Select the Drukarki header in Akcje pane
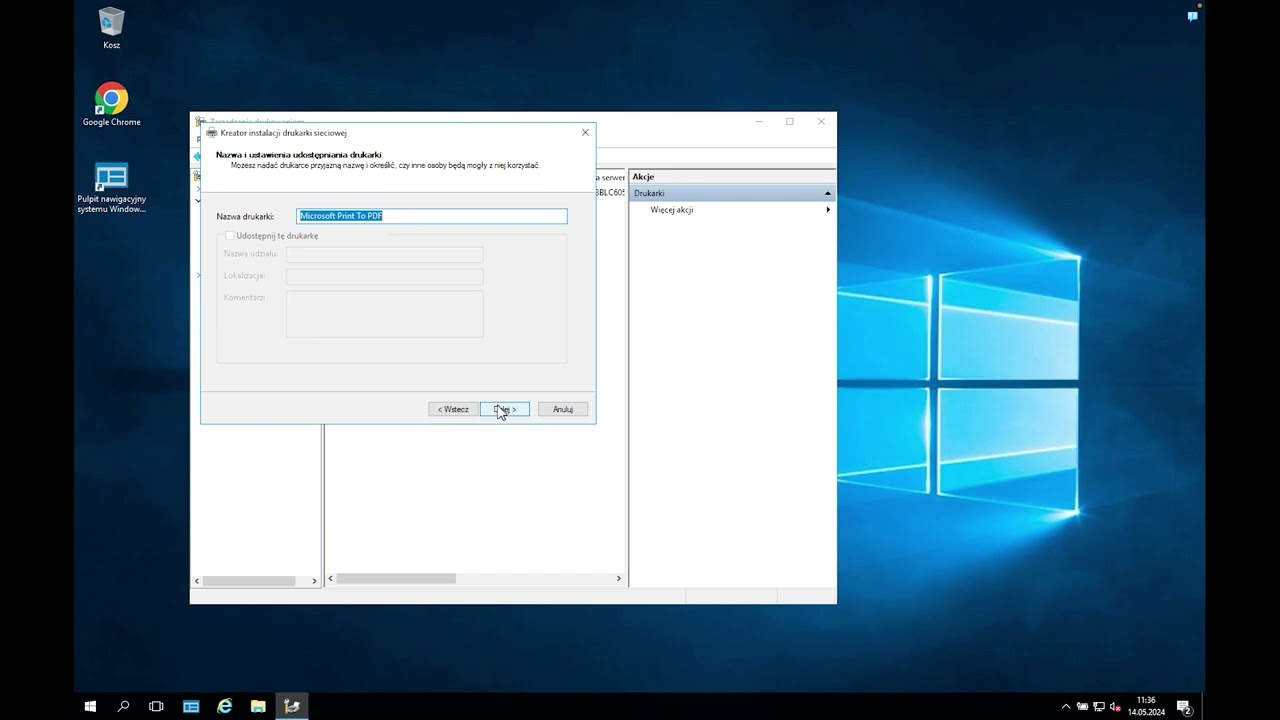1280x720 pixels. (732, 193)
